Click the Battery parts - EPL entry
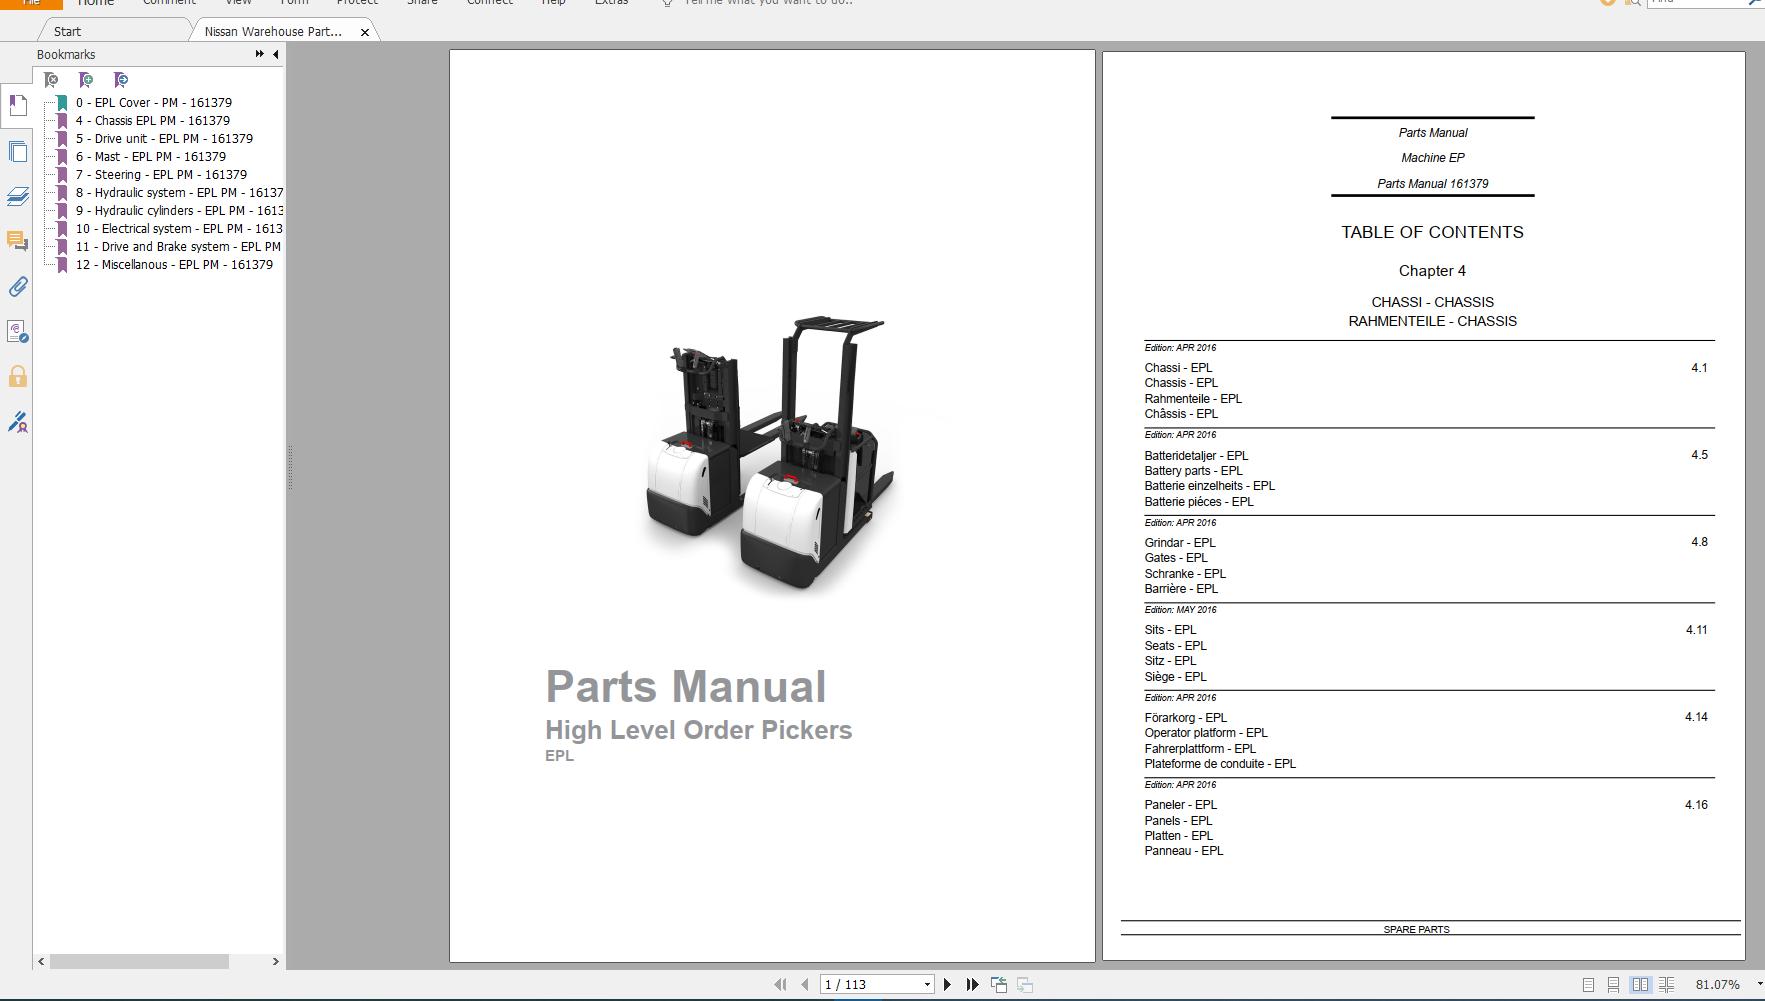 click(1194, 471)
